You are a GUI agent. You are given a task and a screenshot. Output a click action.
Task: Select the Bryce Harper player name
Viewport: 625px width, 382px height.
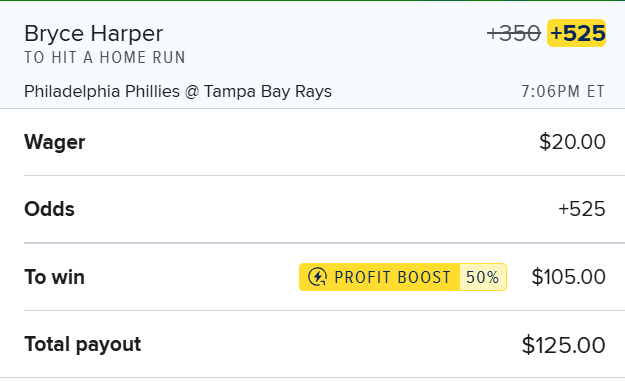click(x=93, y=33)
